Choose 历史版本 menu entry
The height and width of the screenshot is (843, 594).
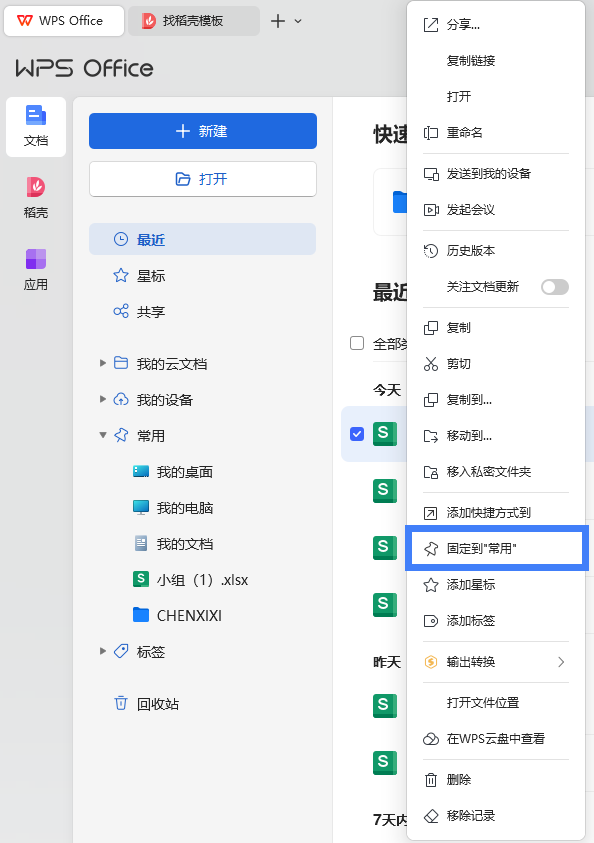coord(496,251)
